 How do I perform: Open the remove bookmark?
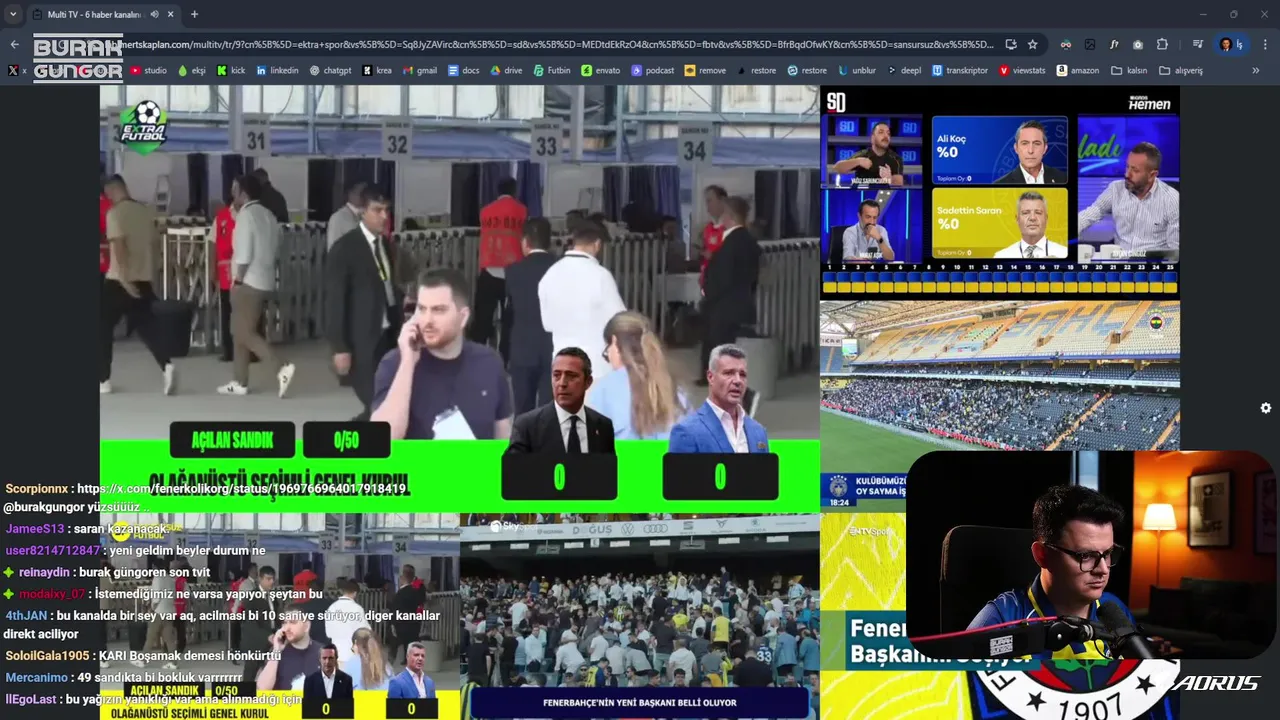pos(705,71)
